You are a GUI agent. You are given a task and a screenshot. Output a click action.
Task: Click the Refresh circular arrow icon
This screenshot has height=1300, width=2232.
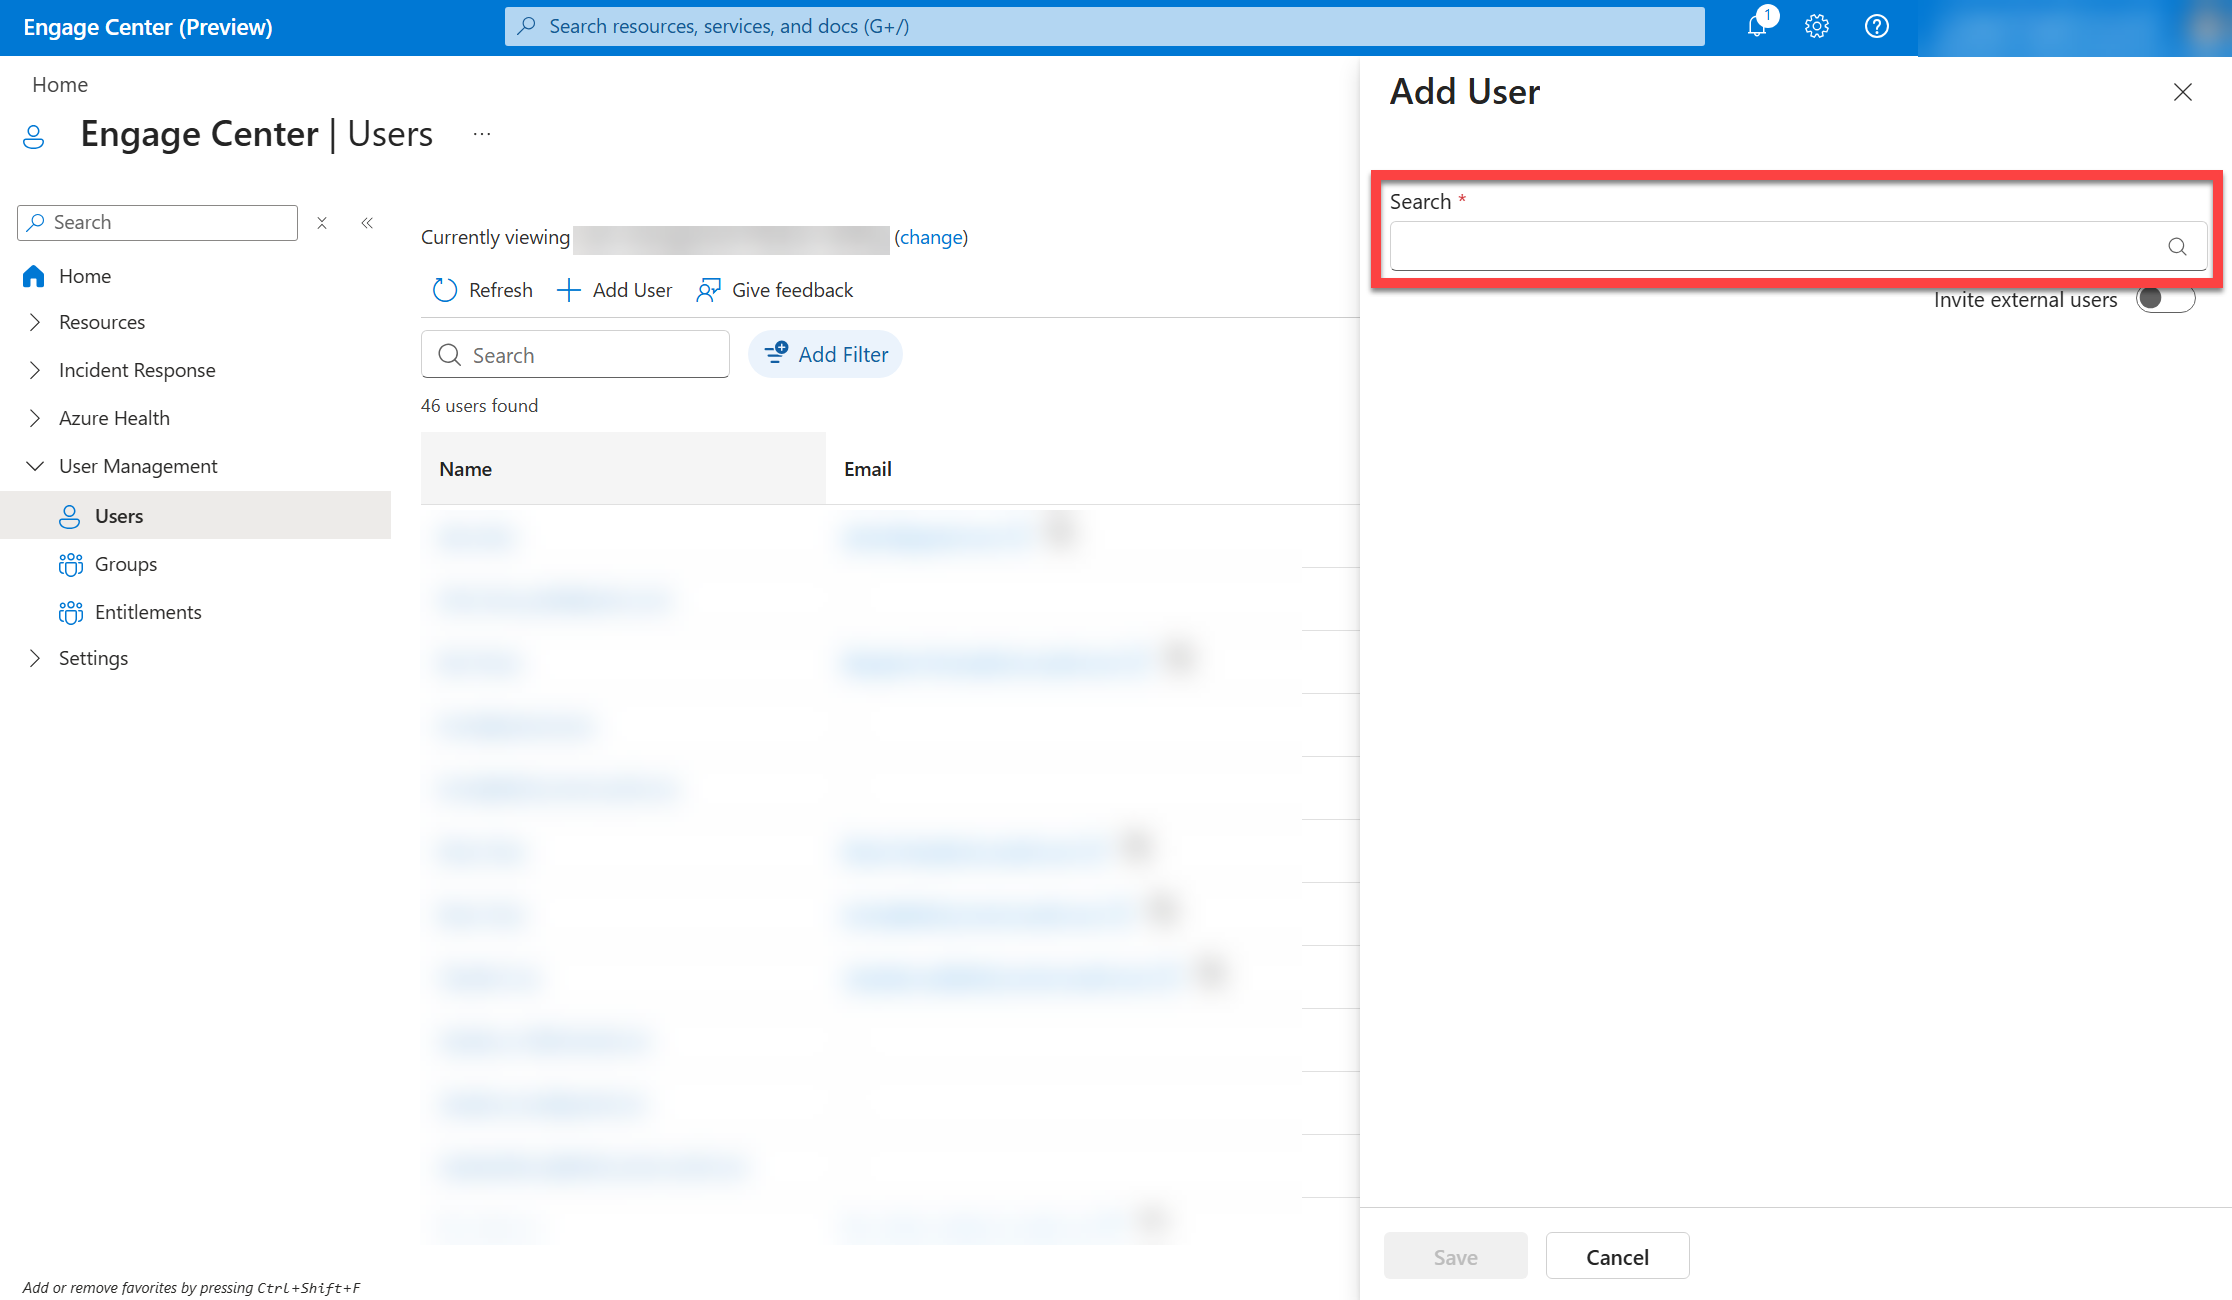pyautogui.click(x=445, y=290)
